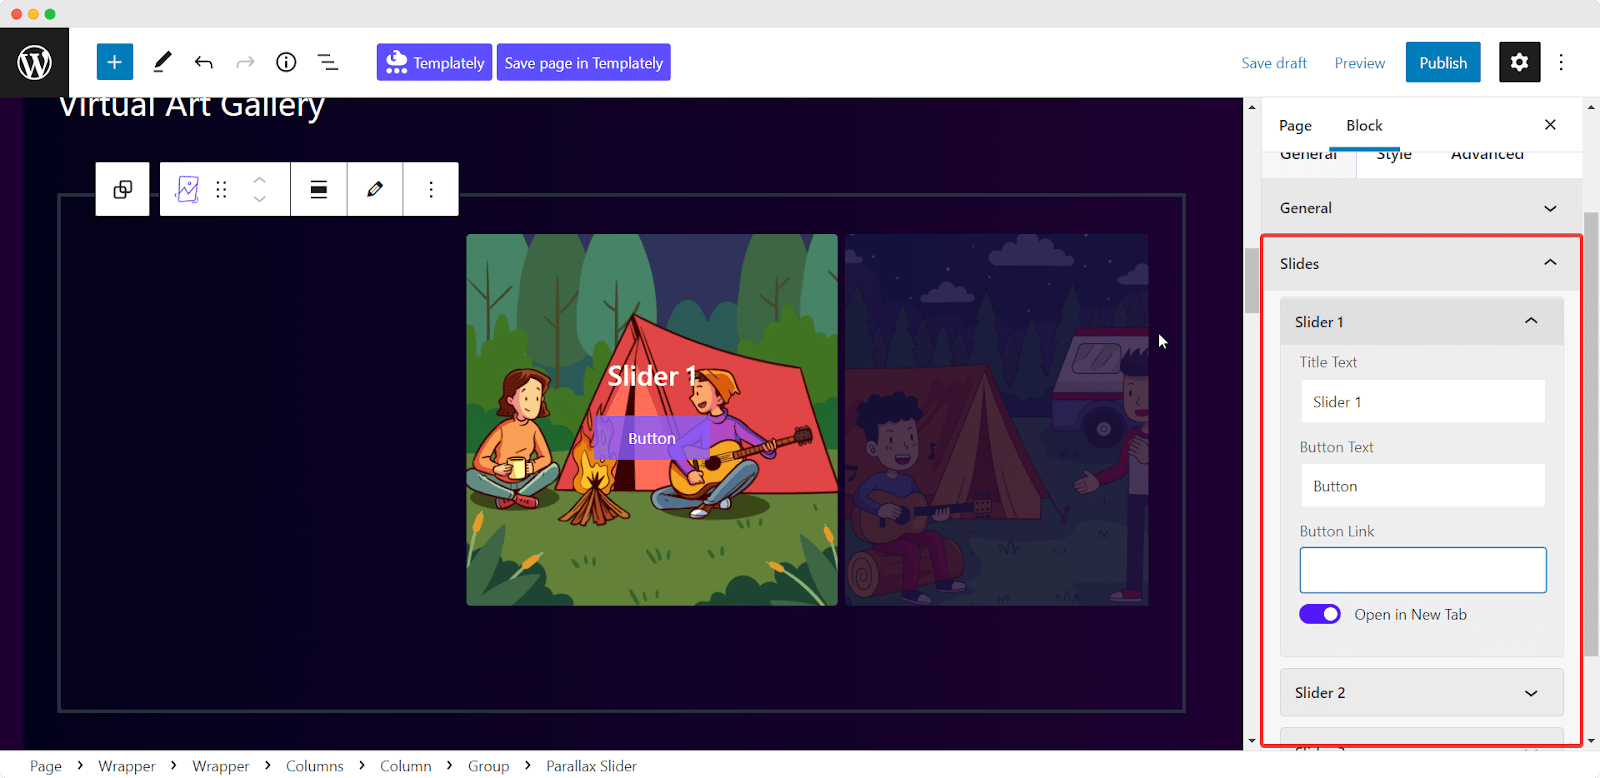Select the dimmed second slide image
Image resolution: width=1600 pixels, height=778 pixels.
(996, 420)
